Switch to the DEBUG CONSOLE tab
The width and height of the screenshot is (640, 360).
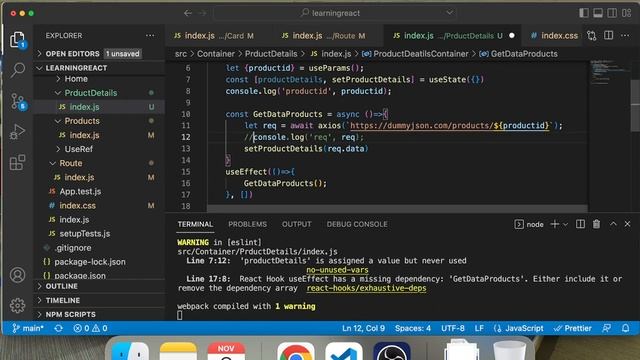357,224
